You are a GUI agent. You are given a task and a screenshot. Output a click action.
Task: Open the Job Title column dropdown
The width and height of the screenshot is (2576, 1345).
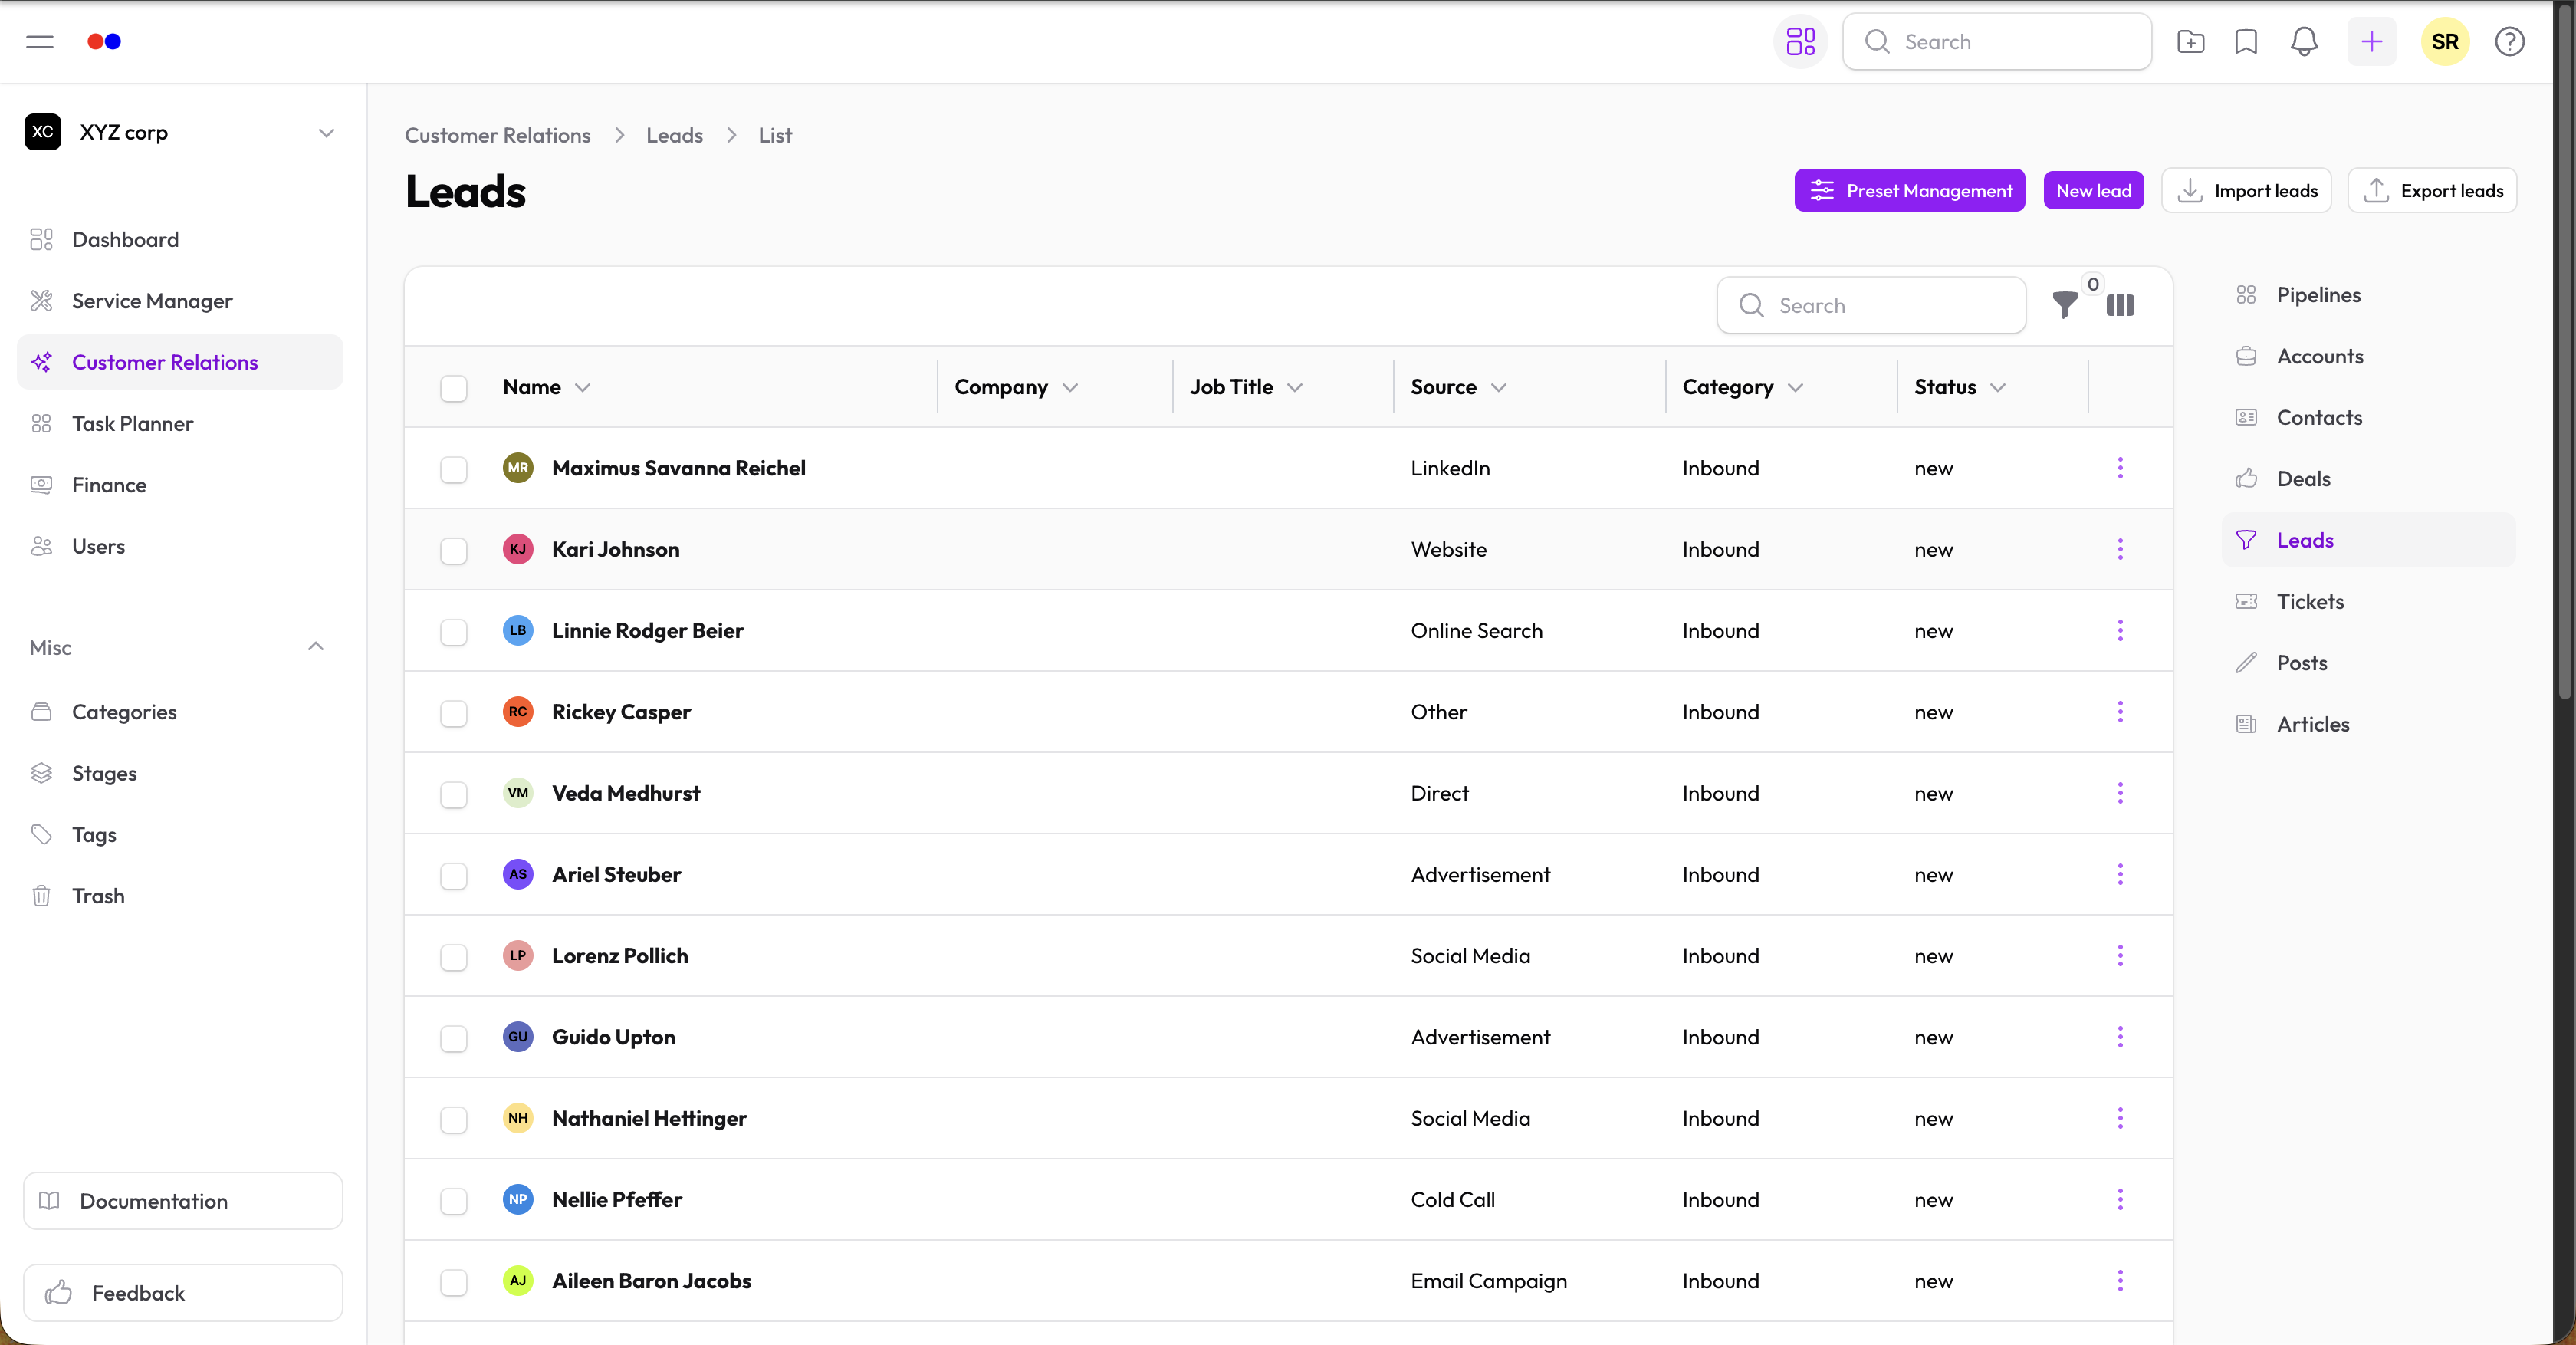tap(1295, 388)
